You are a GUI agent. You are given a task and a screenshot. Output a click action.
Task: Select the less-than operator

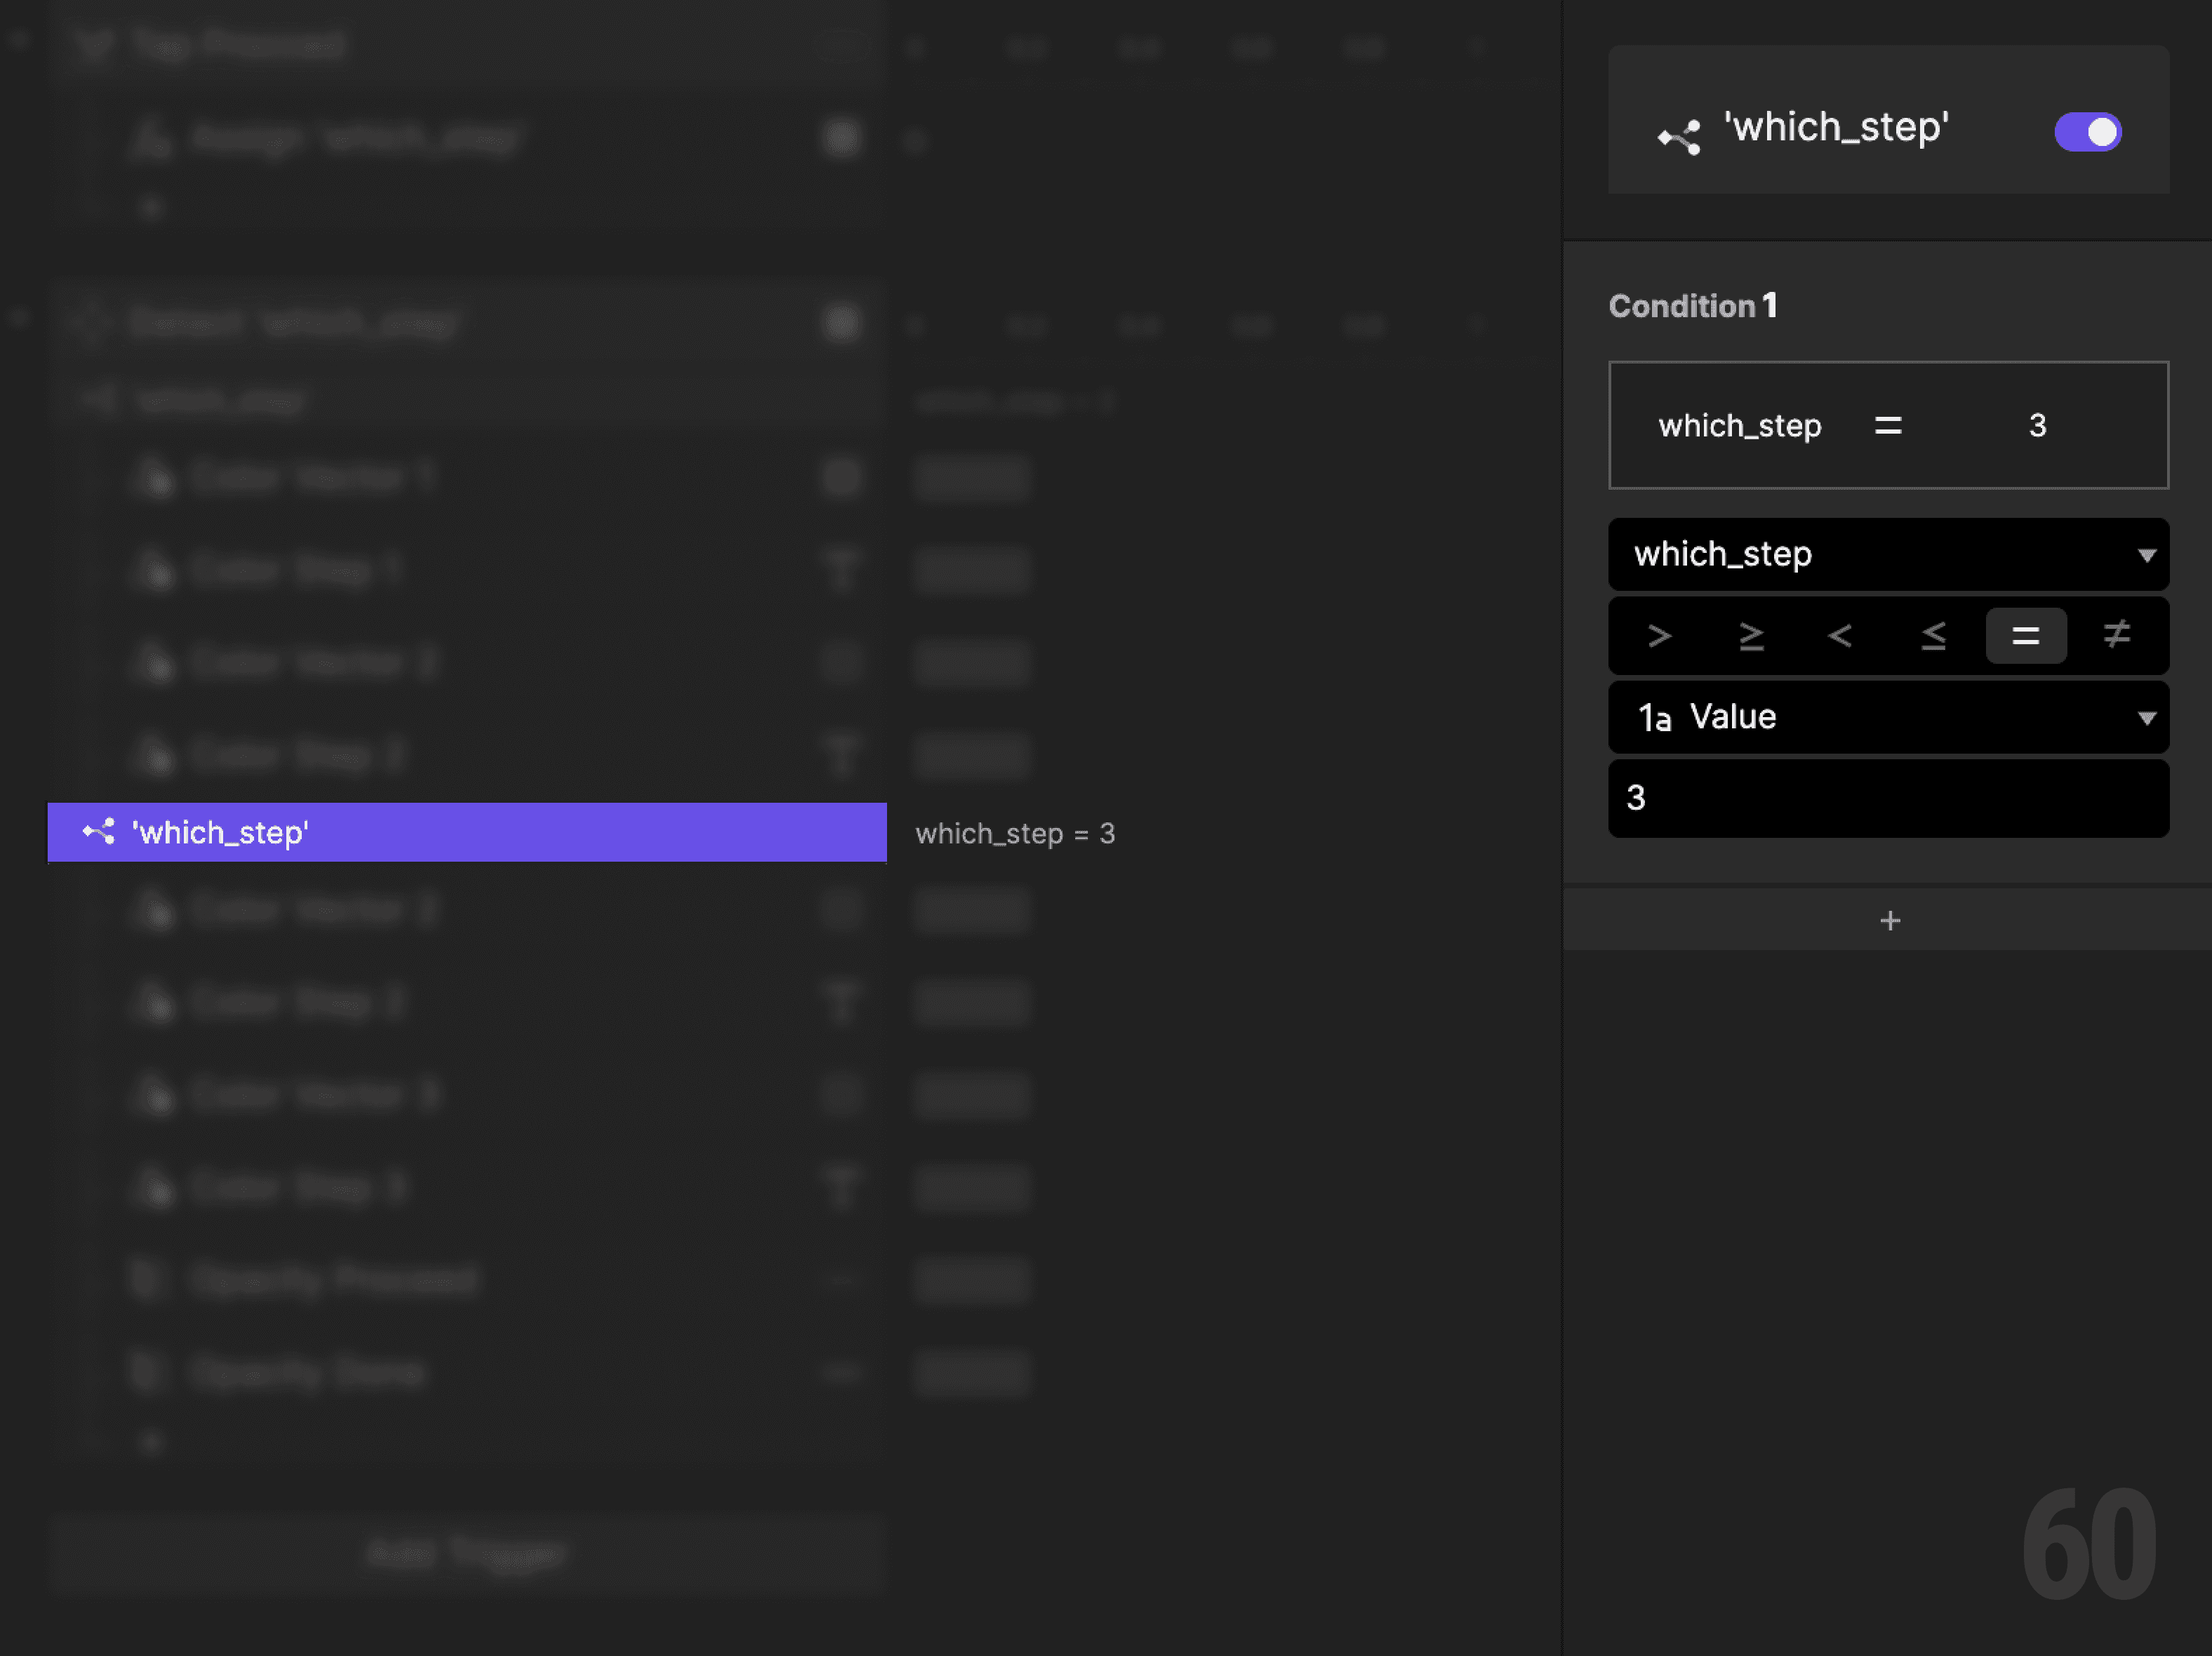[x=1841, y=636]
